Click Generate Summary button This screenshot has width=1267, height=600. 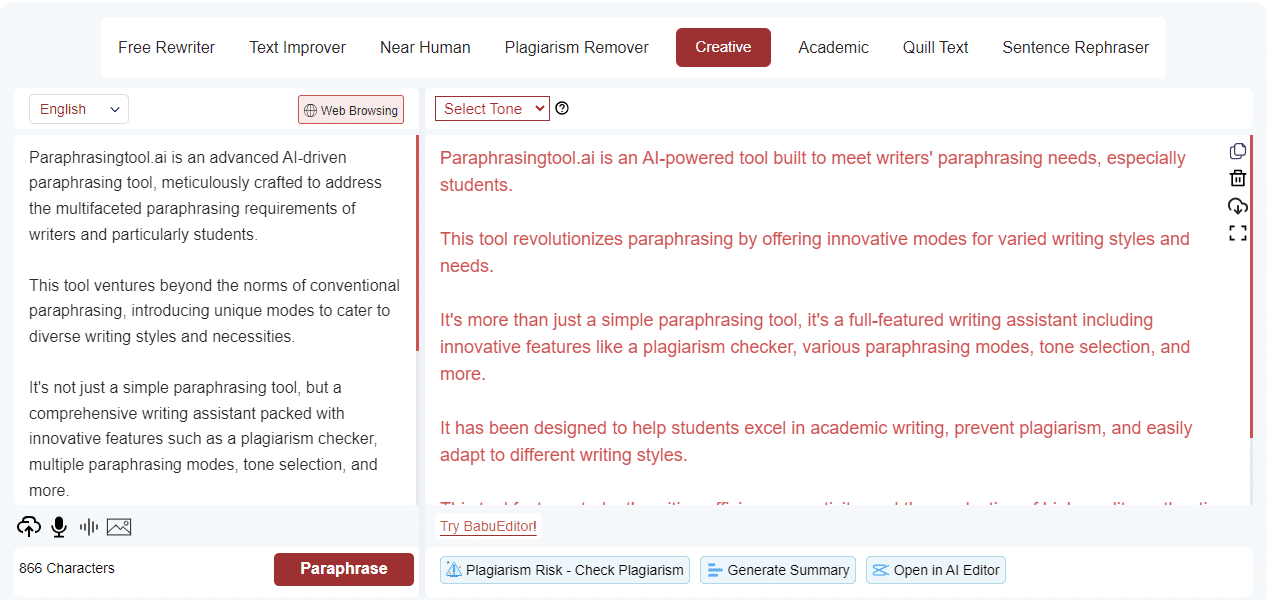point(778,570)
